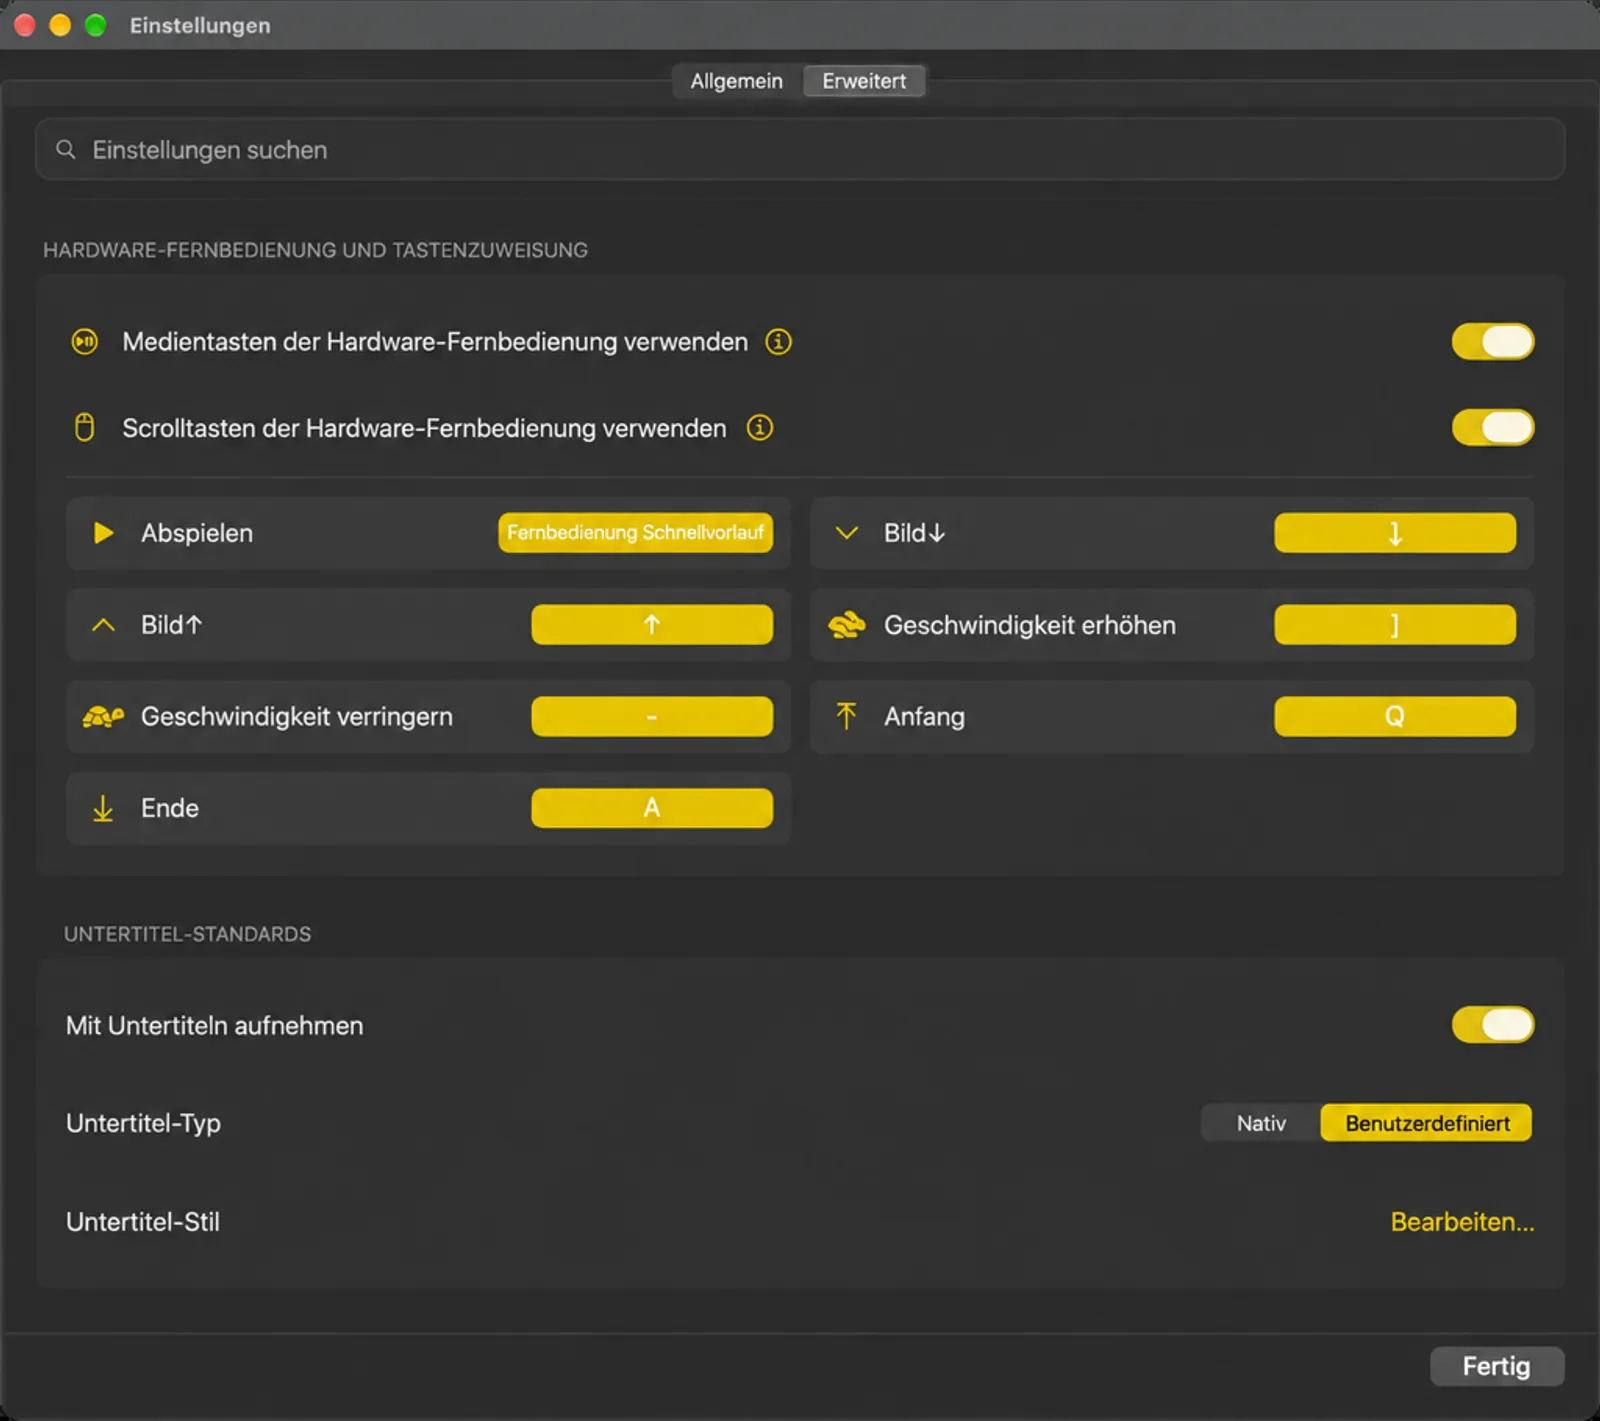Change the Anfang key assignment Q

point(1395,716)
